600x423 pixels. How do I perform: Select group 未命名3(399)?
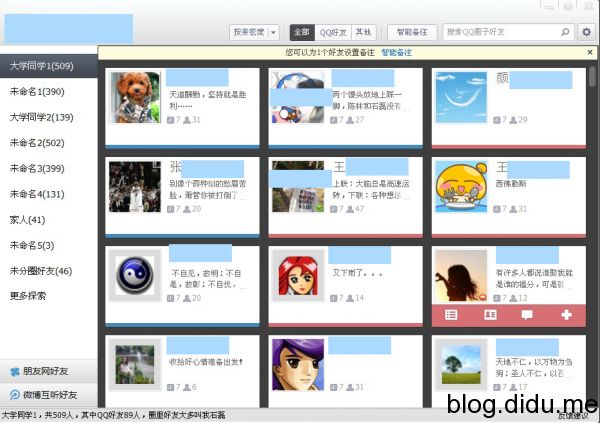49,168
